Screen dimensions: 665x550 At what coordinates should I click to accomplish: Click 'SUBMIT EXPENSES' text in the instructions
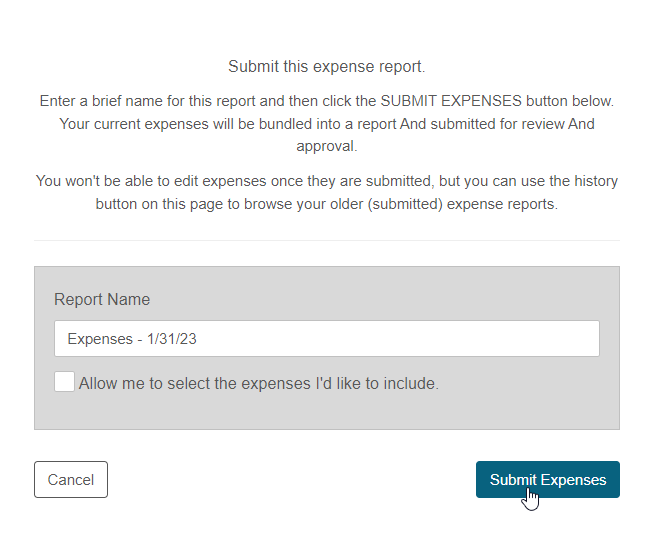pos(451,101)
